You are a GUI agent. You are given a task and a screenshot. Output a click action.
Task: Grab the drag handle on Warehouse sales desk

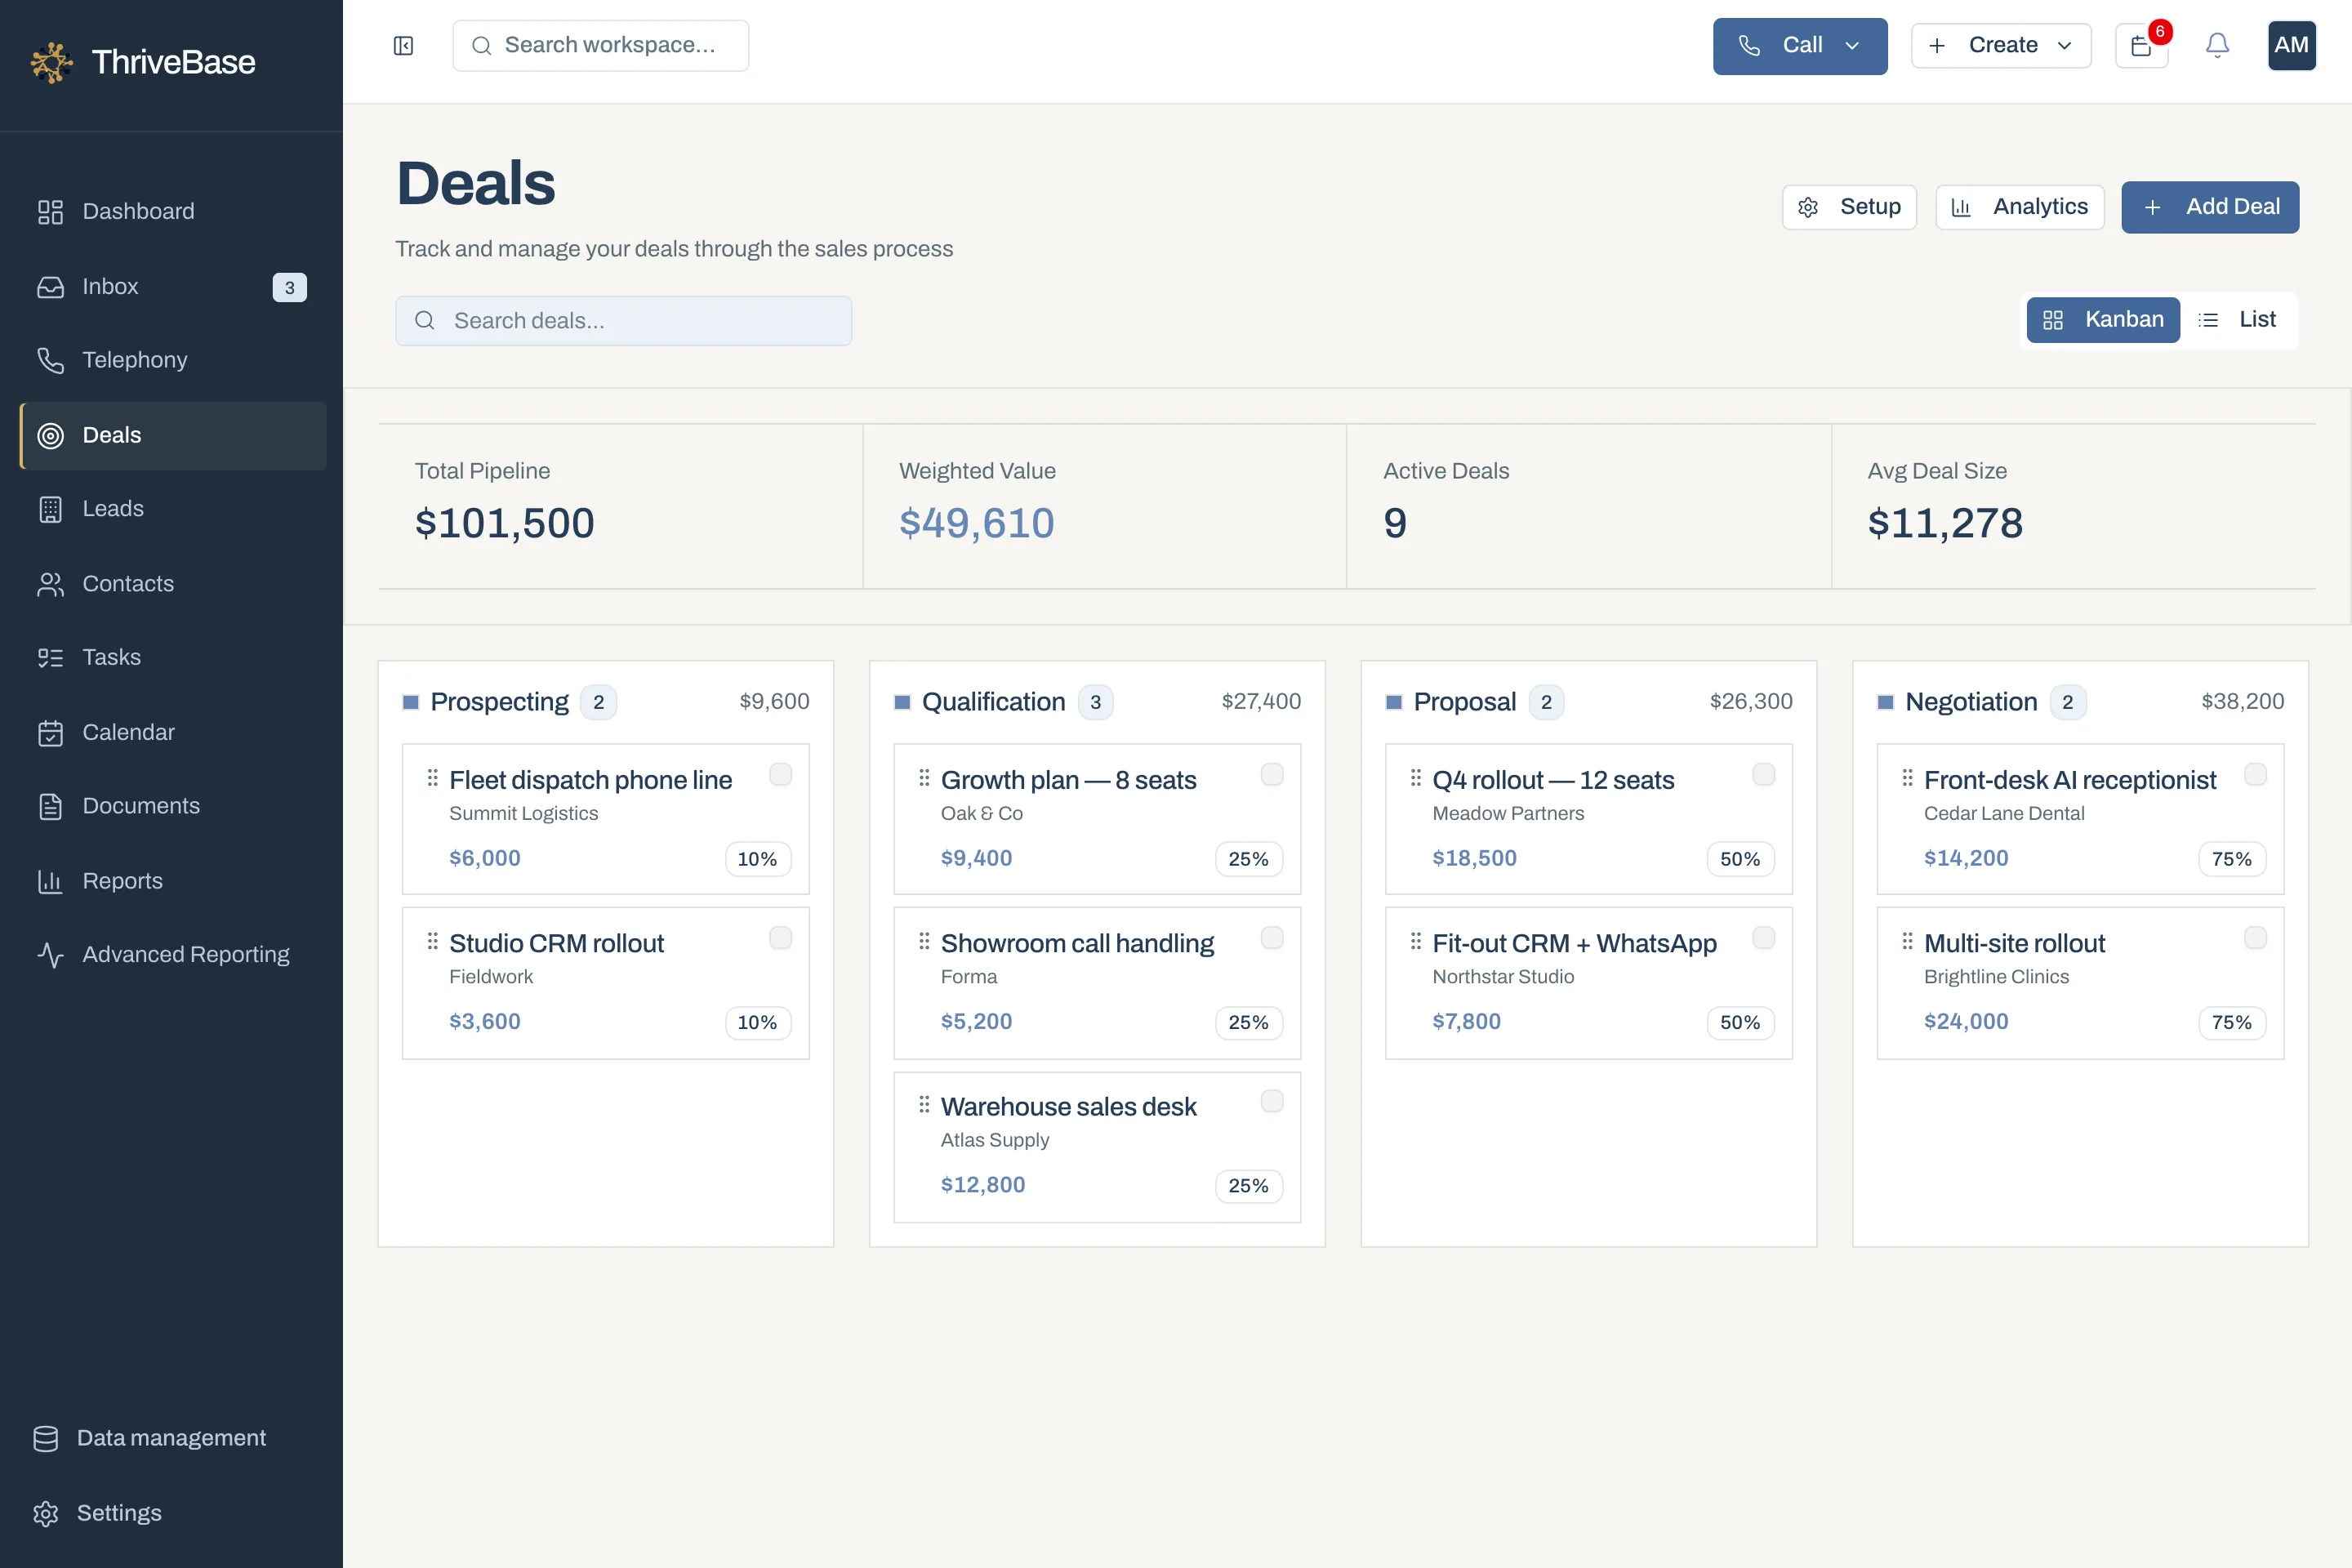pos(924,1104)
